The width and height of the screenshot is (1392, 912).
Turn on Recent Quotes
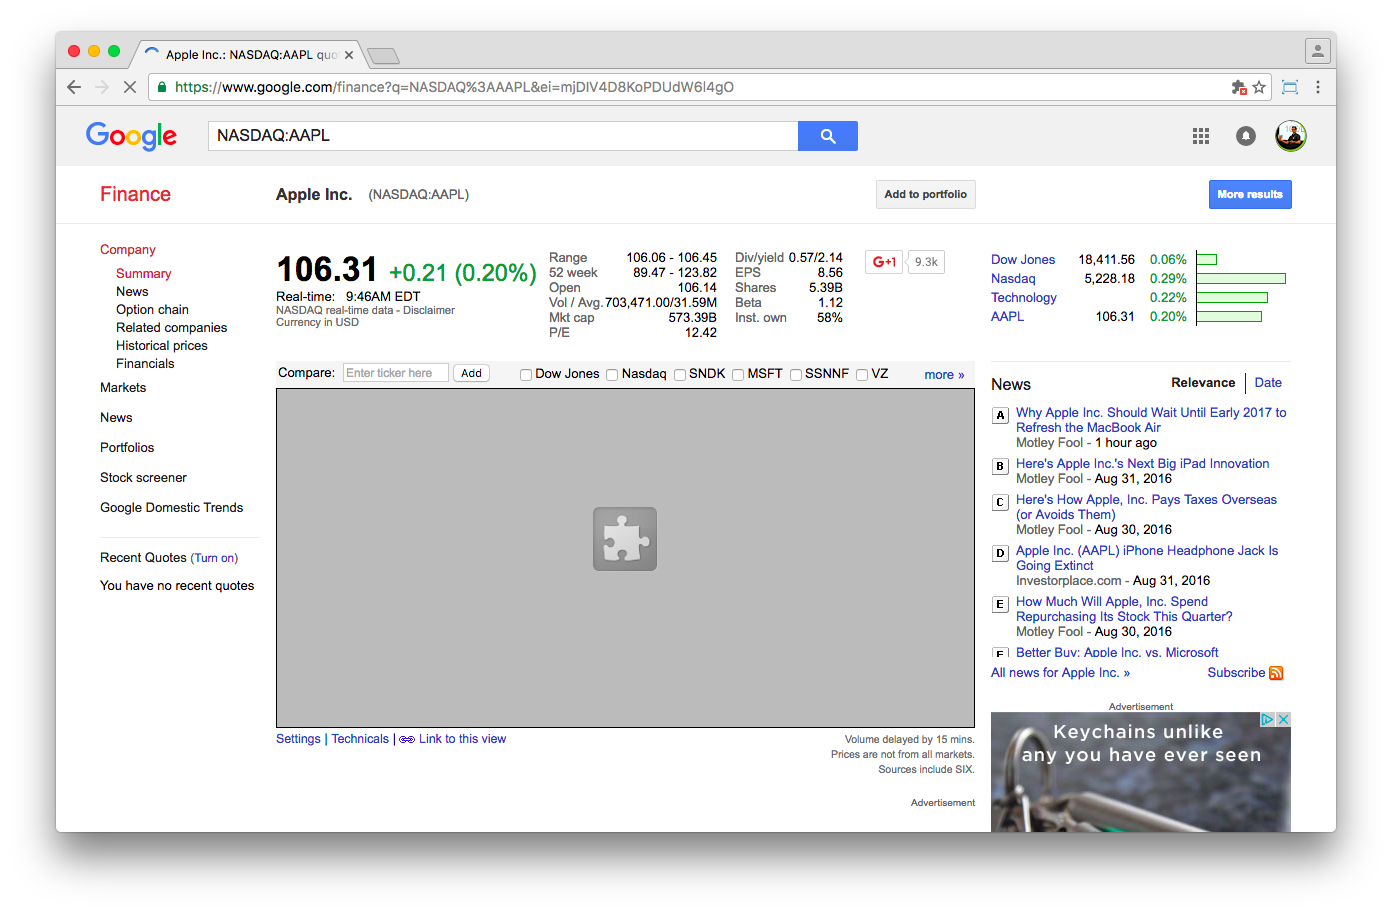coord(214,558)
